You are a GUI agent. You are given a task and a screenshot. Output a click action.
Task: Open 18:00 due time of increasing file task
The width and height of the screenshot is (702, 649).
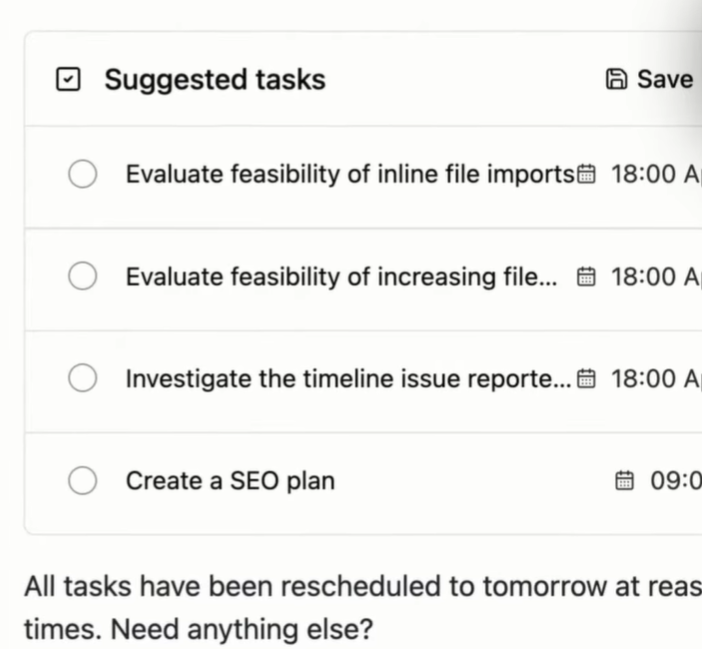pos(654,277)
